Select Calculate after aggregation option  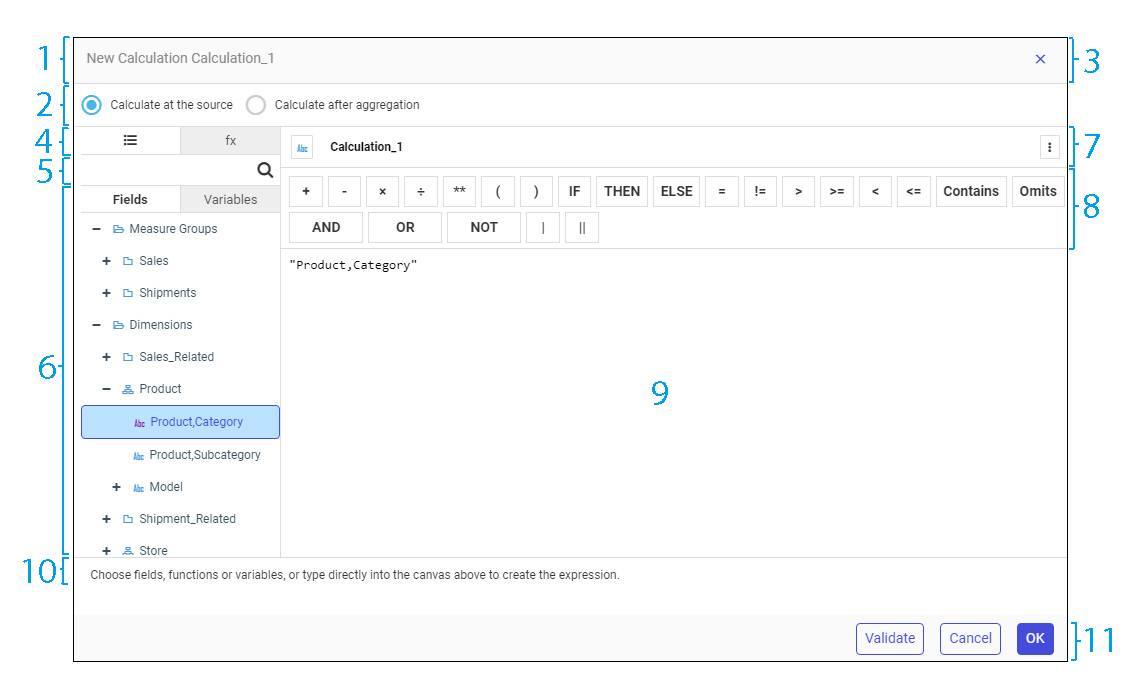click(x=256, y=105)
